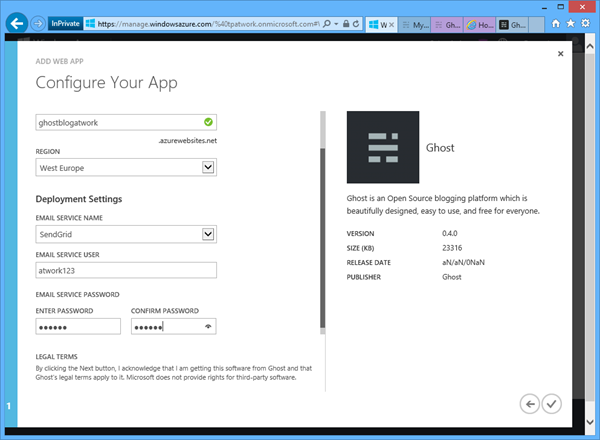Close the Add Web App dialog

click(x=561, y=54)
